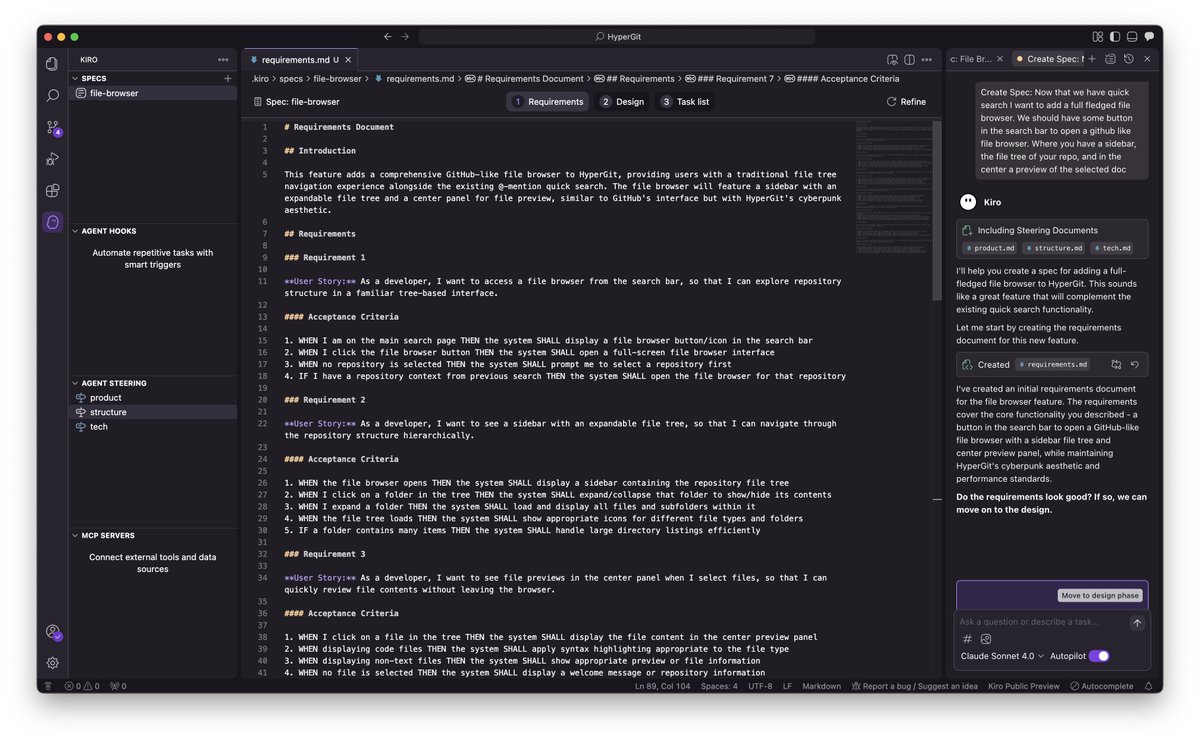Collapse the AGENT HOOKS section
The width and height of the screenshot is (1200, 742).
point(74,231)
